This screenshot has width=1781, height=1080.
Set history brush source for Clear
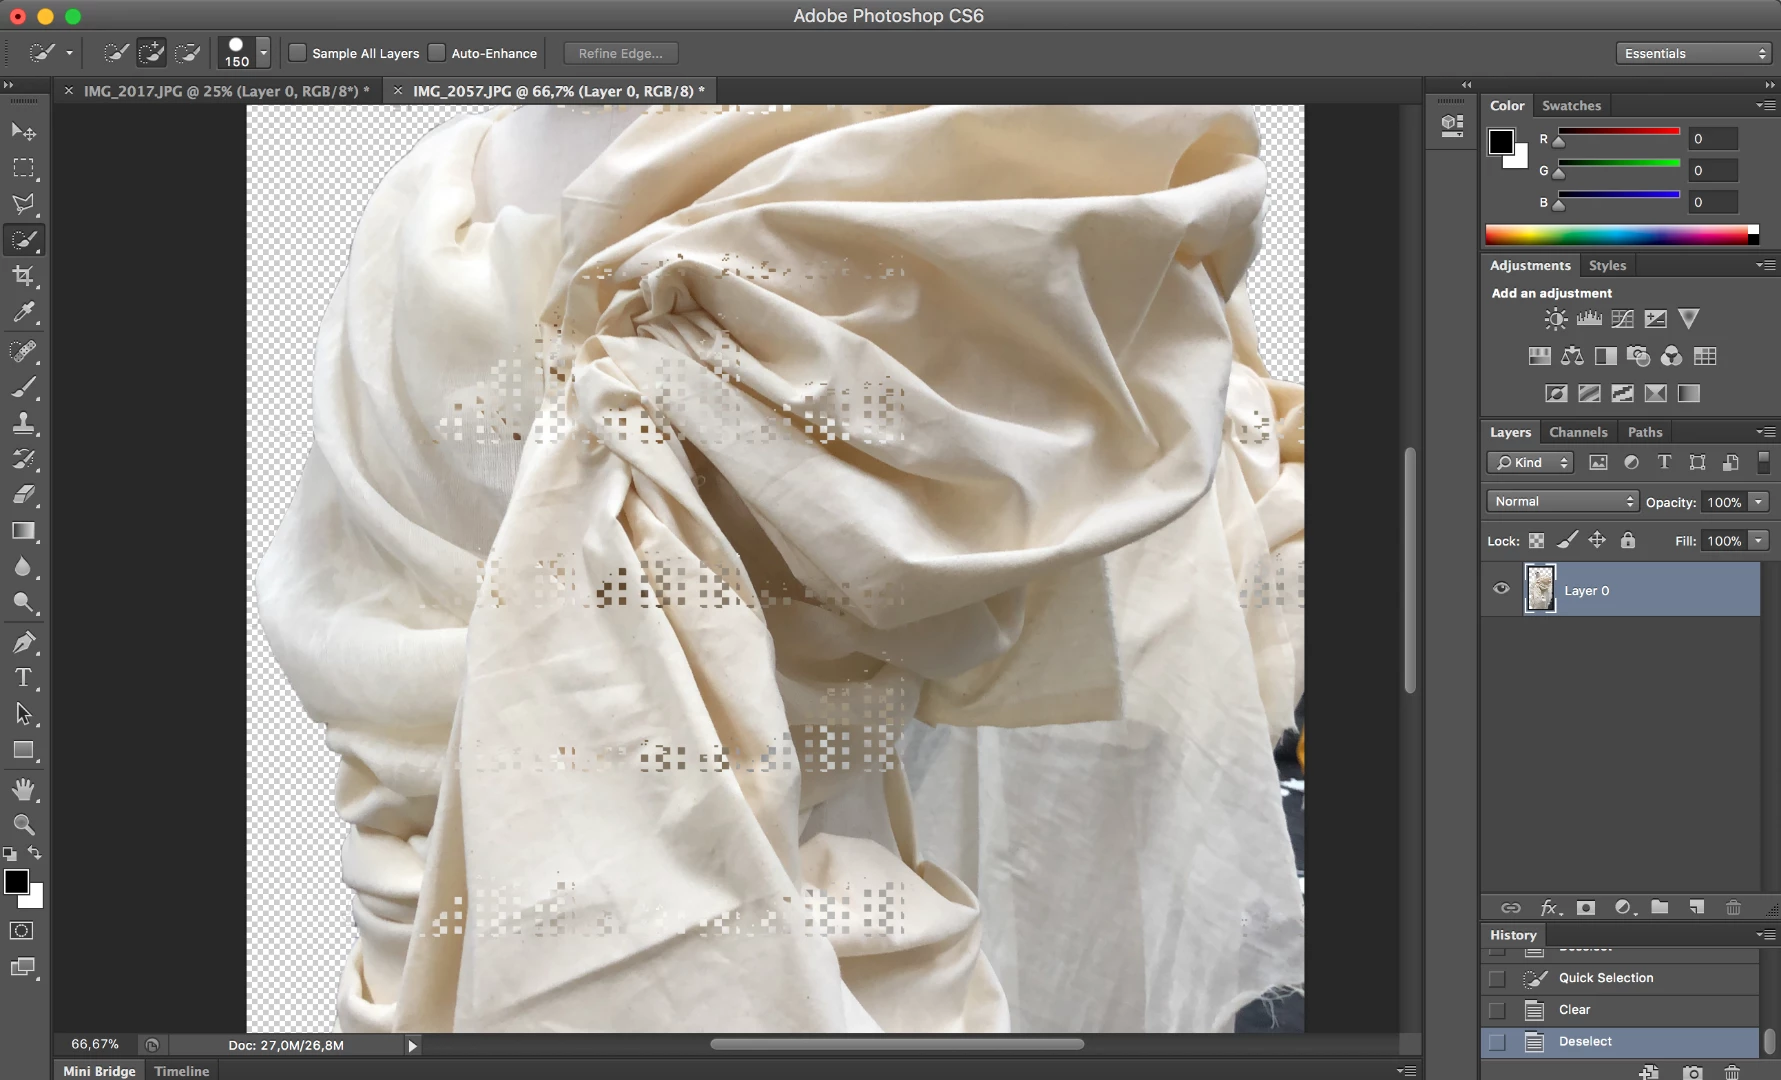click(x=1496, y=1010)
